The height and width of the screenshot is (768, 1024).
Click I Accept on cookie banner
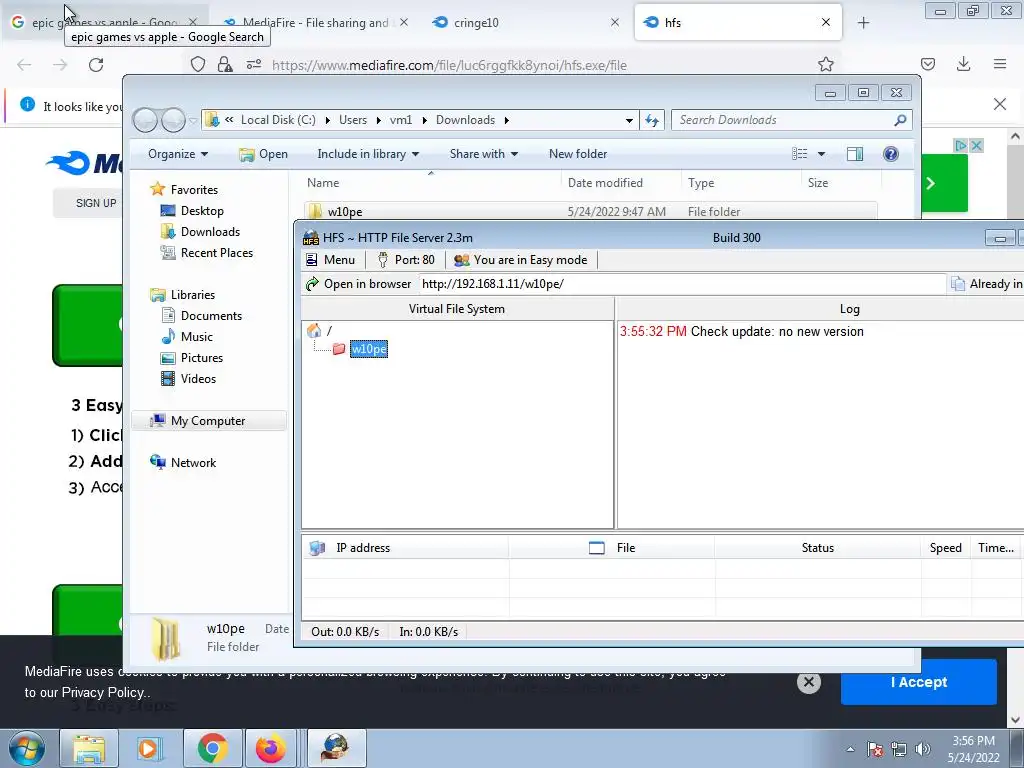[919, 682]
